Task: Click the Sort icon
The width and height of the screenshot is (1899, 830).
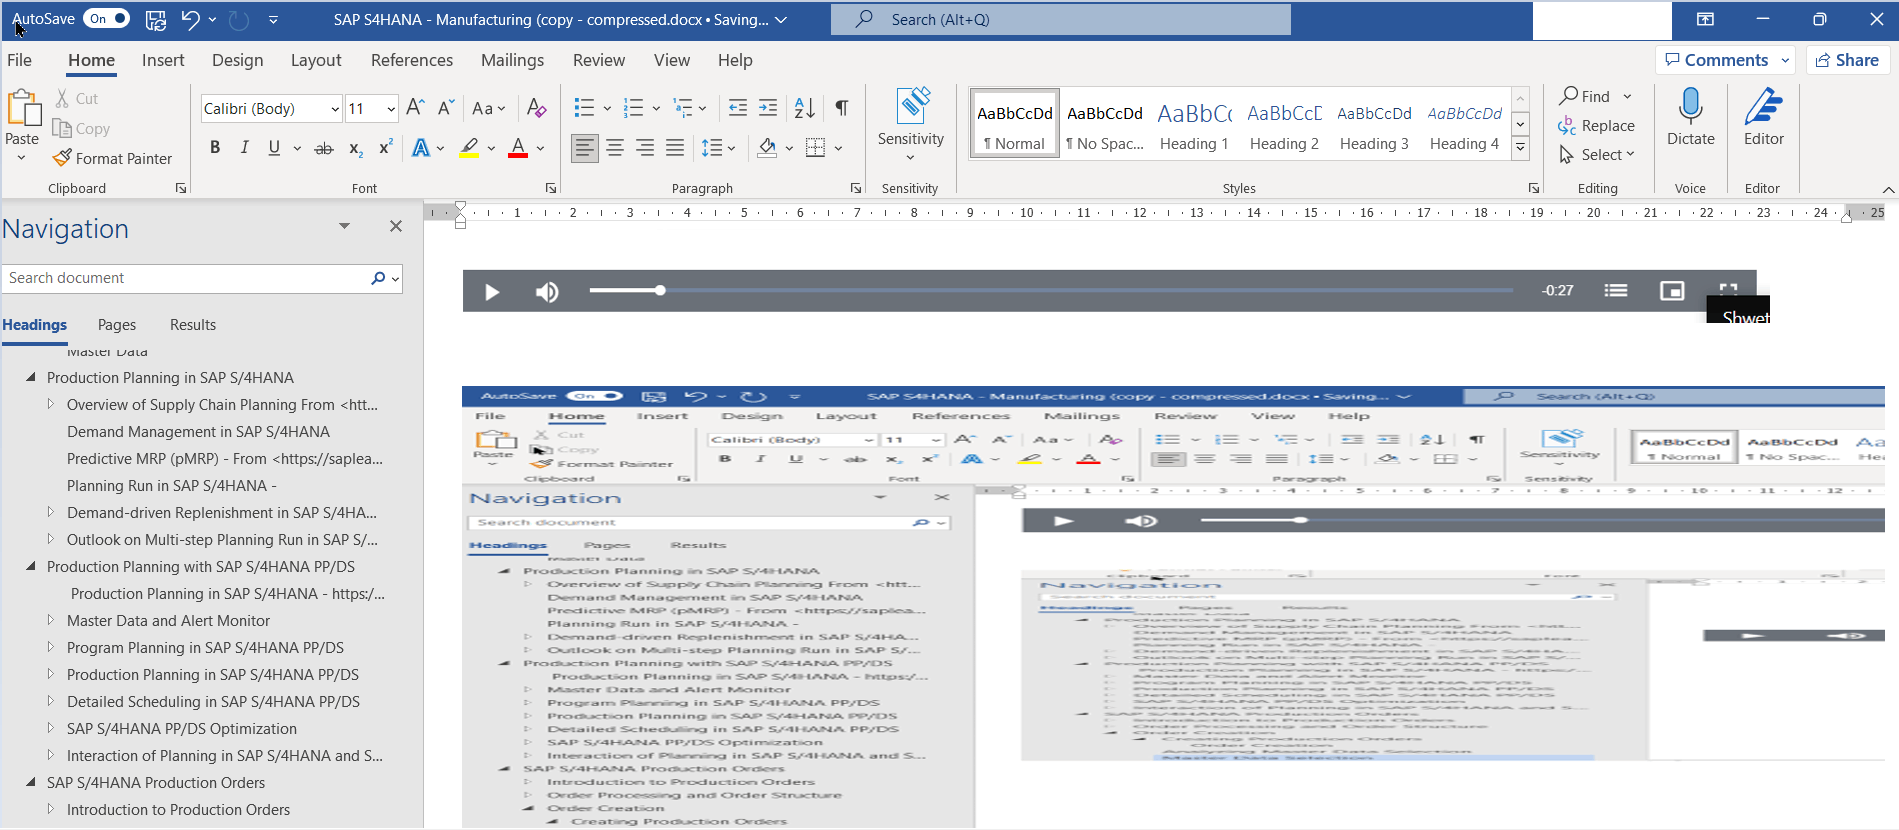Action: tap(804, 107)
